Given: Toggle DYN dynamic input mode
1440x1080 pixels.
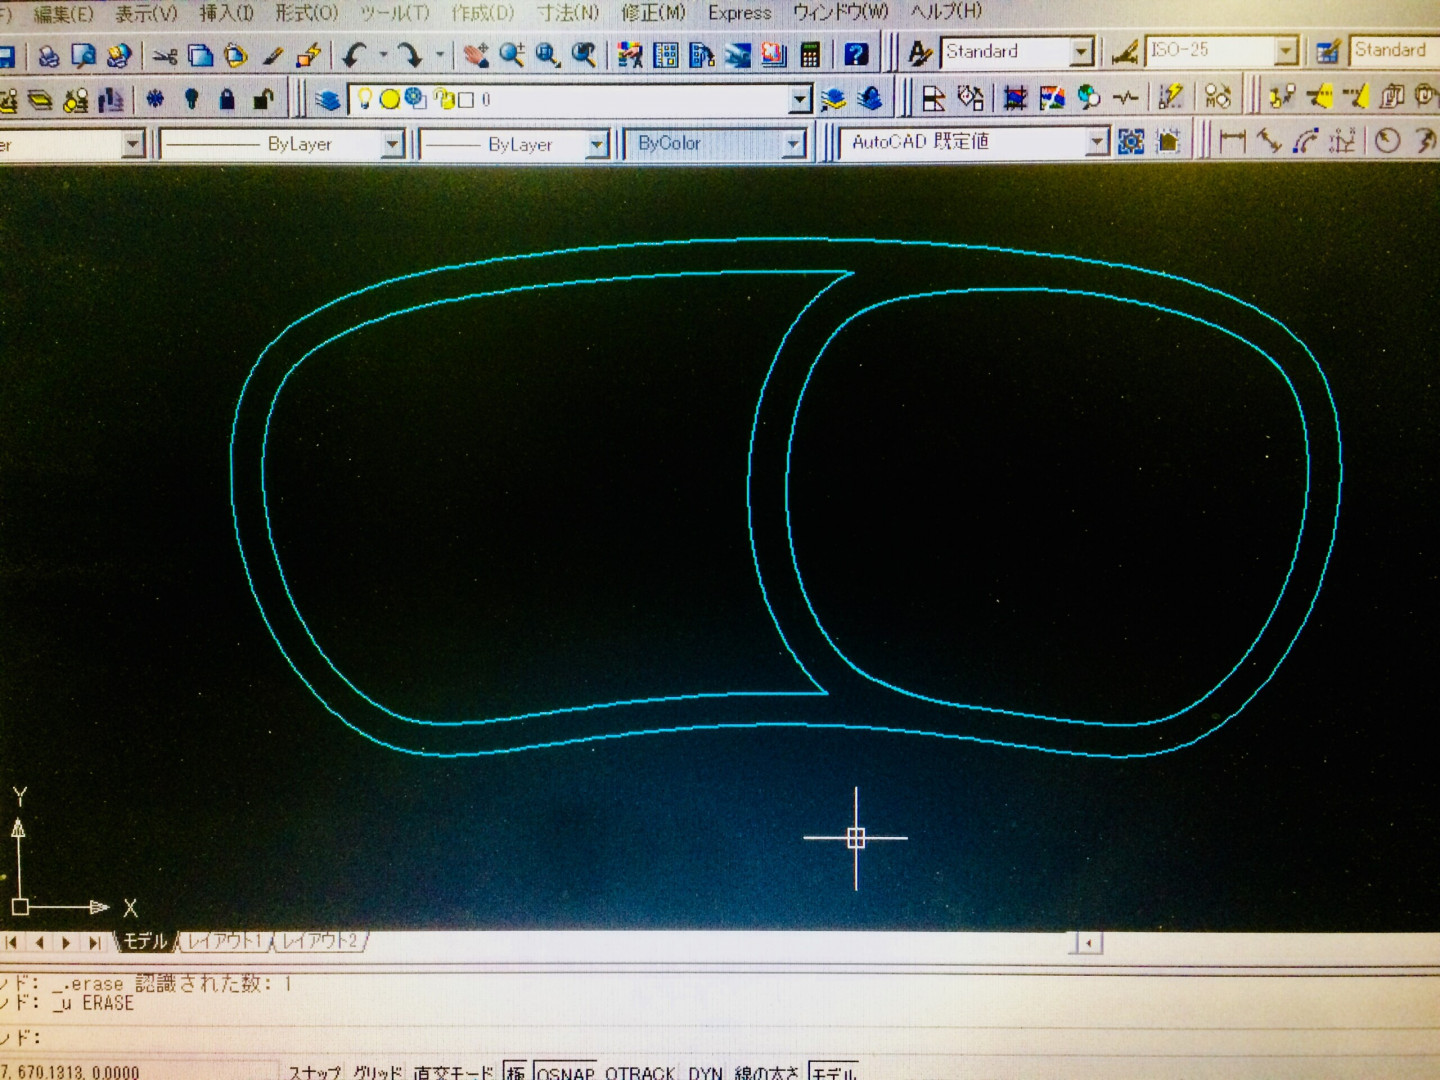Looking at the screenshot, I should click(705, 1072).
